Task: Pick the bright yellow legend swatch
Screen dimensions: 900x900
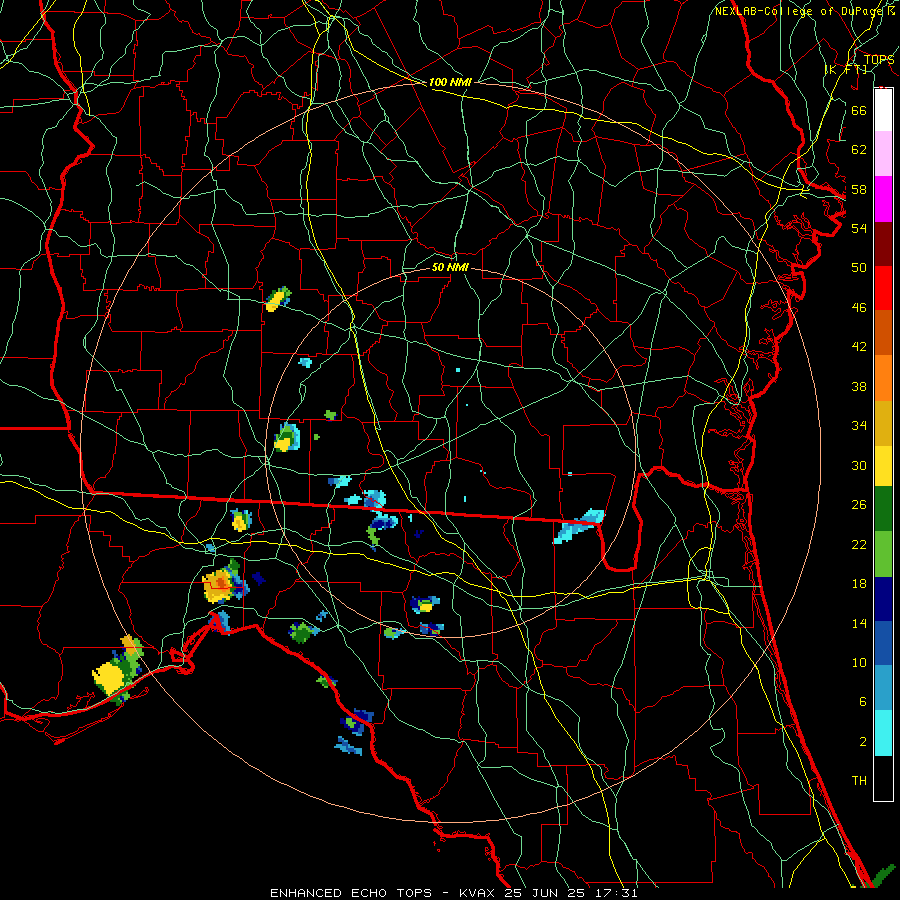Action: [x=883, y=466]
